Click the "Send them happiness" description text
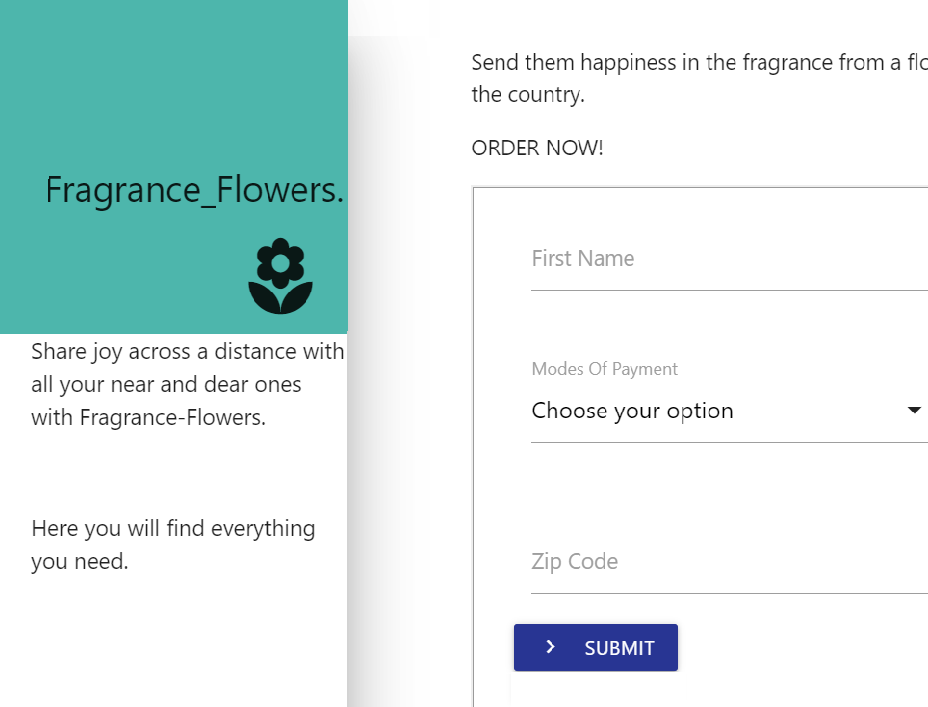This screenshot has height=707, width=928. (700, 78)
